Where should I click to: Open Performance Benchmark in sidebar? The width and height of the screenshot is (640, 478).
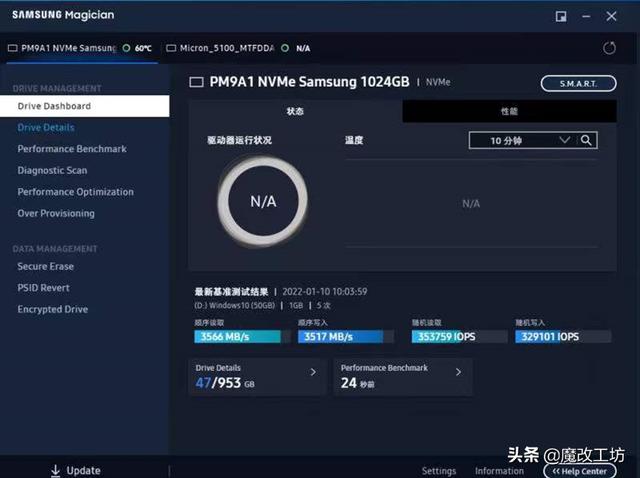72,149
